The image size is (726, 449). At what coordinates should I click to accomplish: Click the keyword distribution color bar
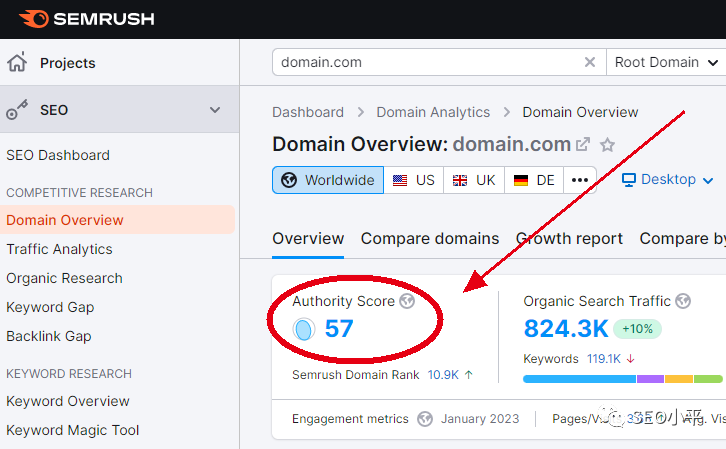623,379
